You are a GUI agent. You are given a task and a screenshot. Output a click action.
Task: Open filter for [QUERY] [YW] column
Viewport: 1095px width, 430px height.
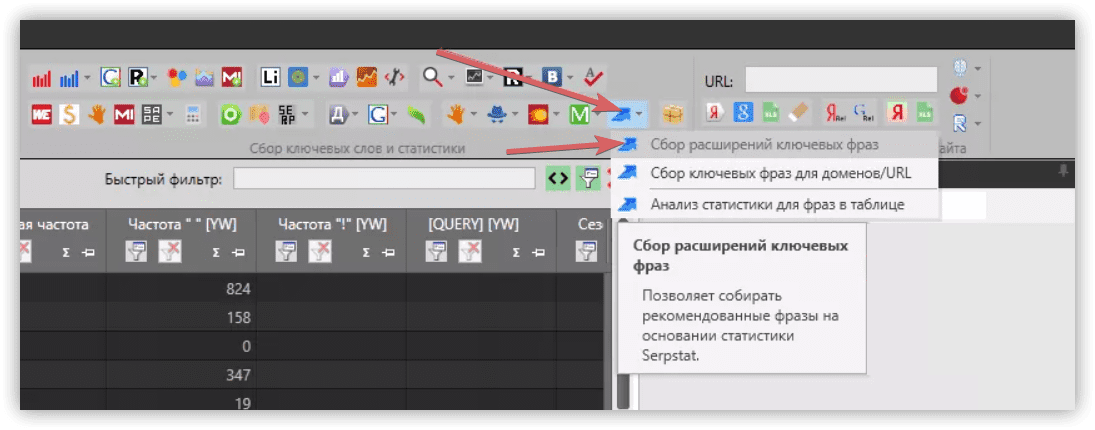[x=436, y=251]
